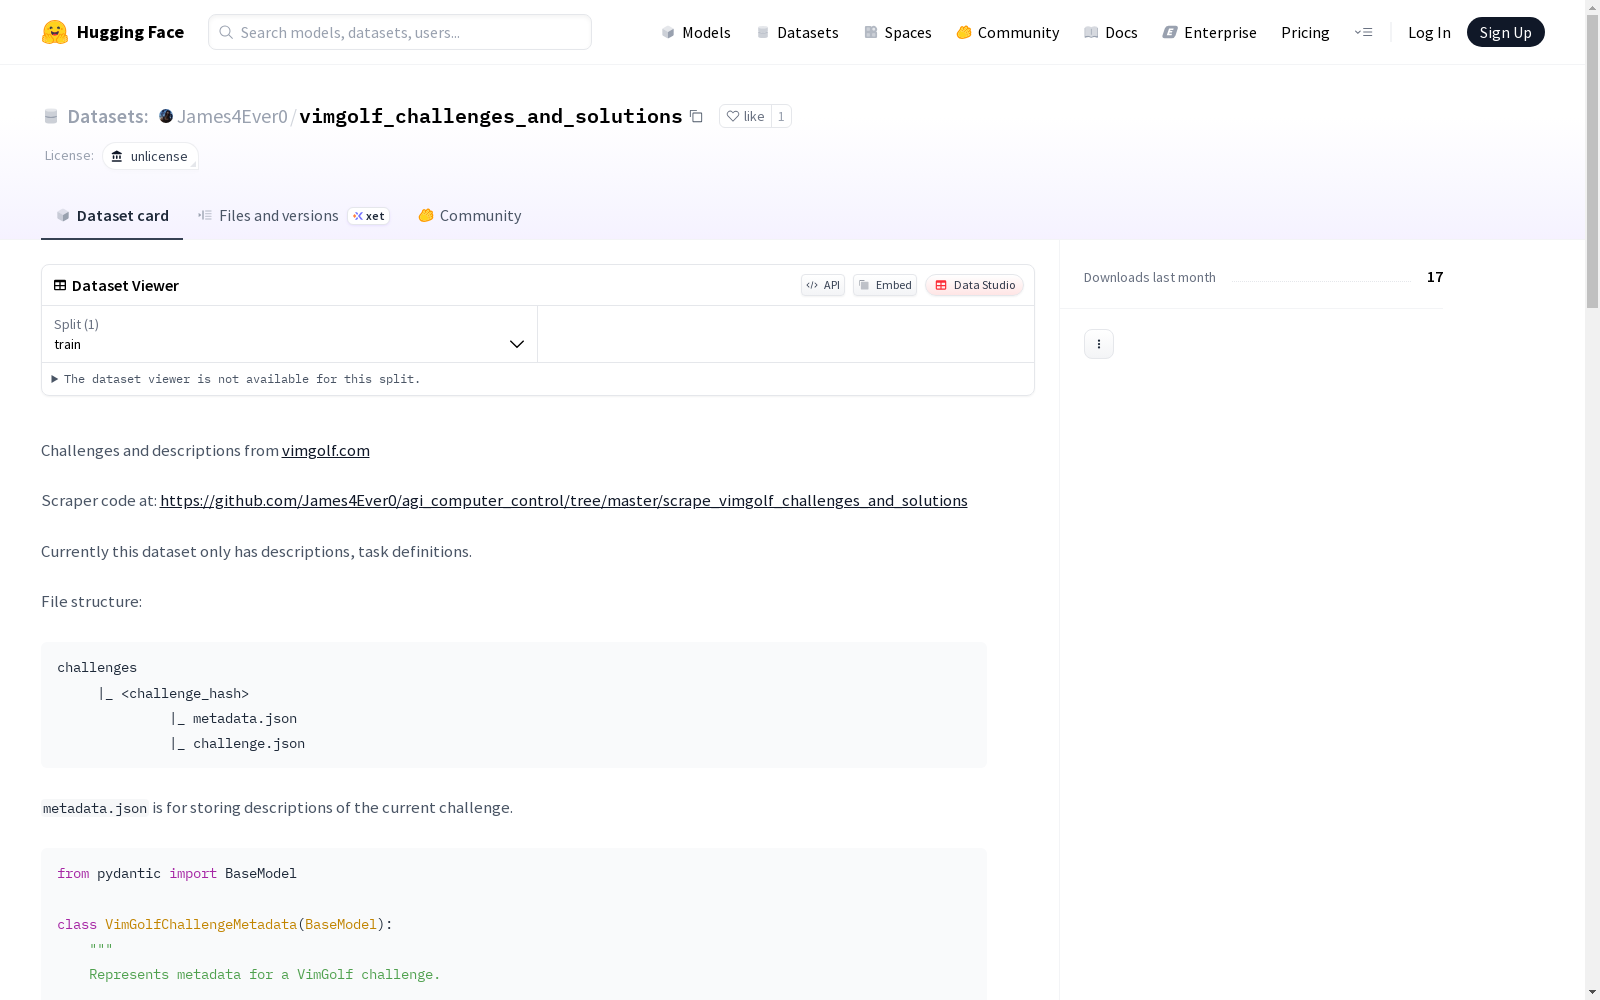Open the vimgolf.com link
Viewport: 1600px width, 1000px height.
click(326, 451)
